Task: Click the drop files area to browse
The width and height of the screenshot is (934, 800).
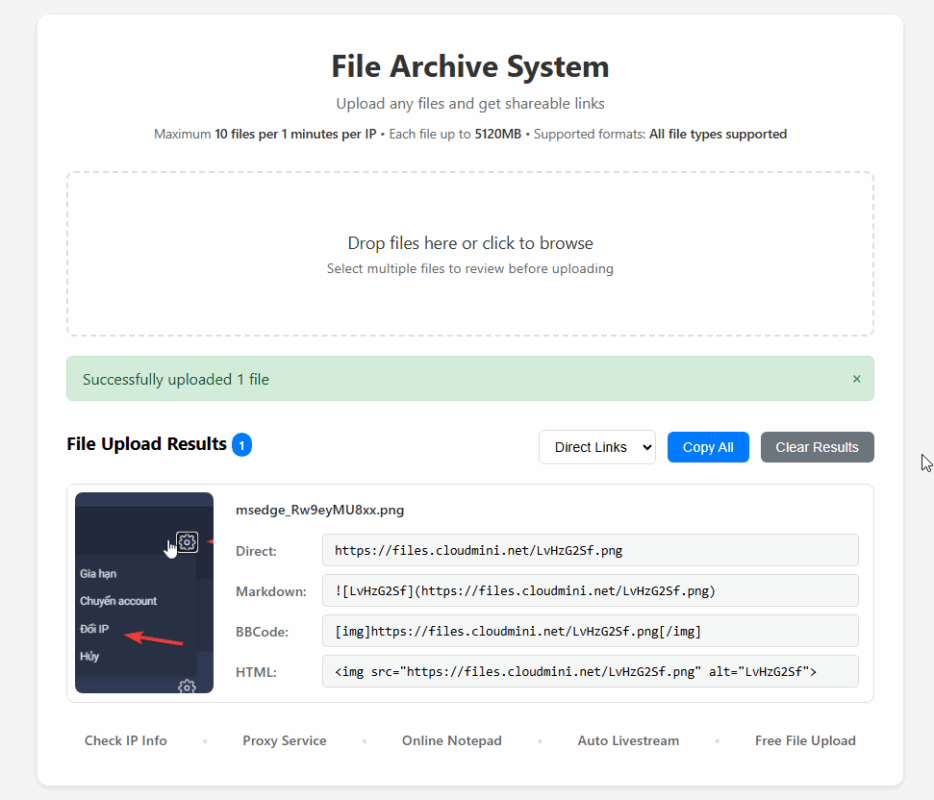Action: pos(470,253)
